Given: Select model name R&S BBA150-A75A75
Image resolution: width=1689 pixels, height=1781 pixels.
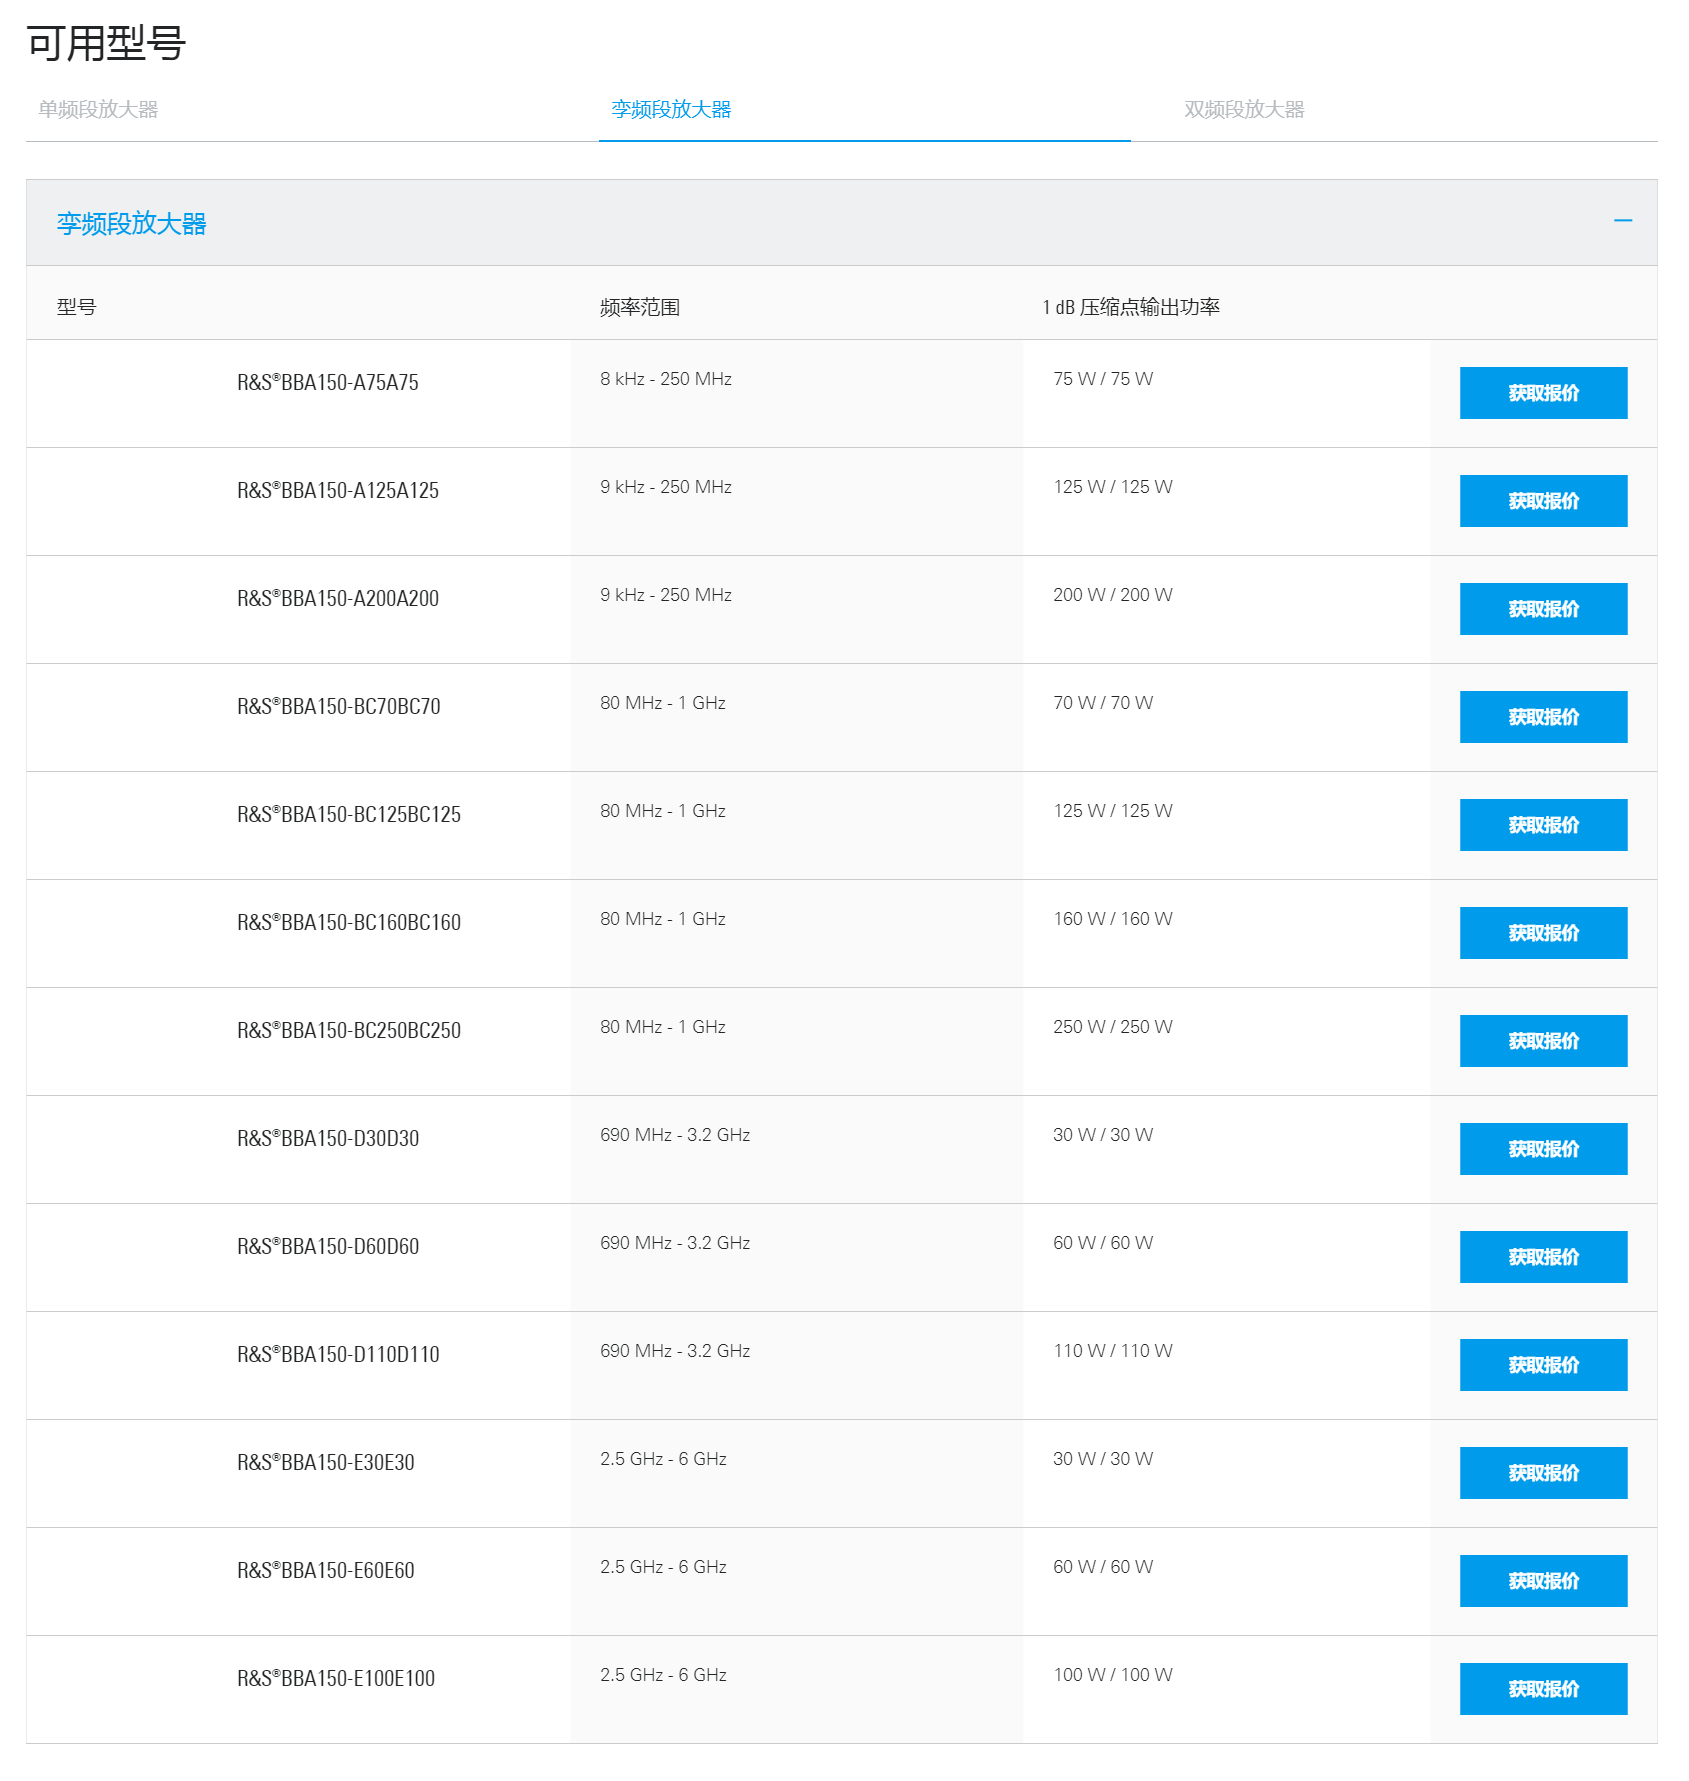Looking at the screenshot, I should tap(328, 382).
